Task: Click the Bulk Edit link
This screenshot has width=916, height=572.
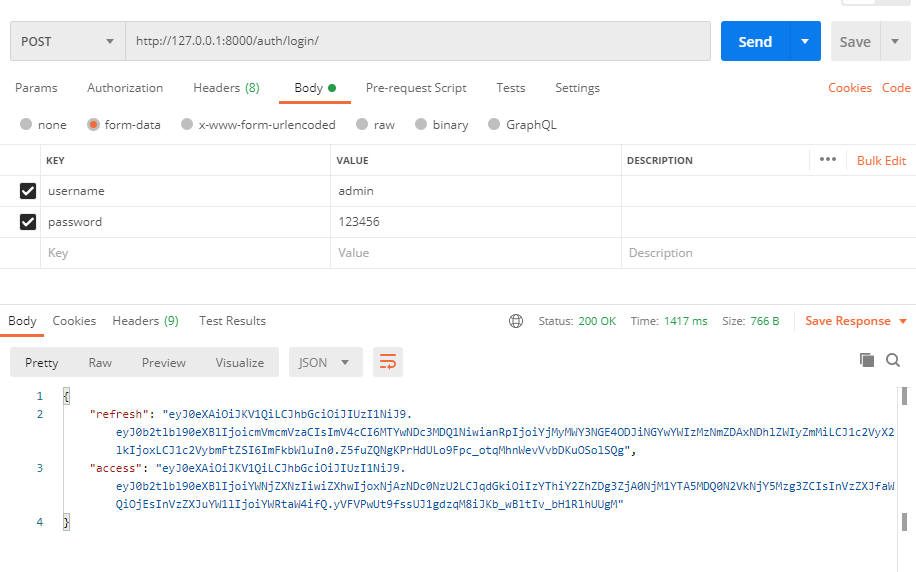Action: pyautogui.click(x=882, y=161)
